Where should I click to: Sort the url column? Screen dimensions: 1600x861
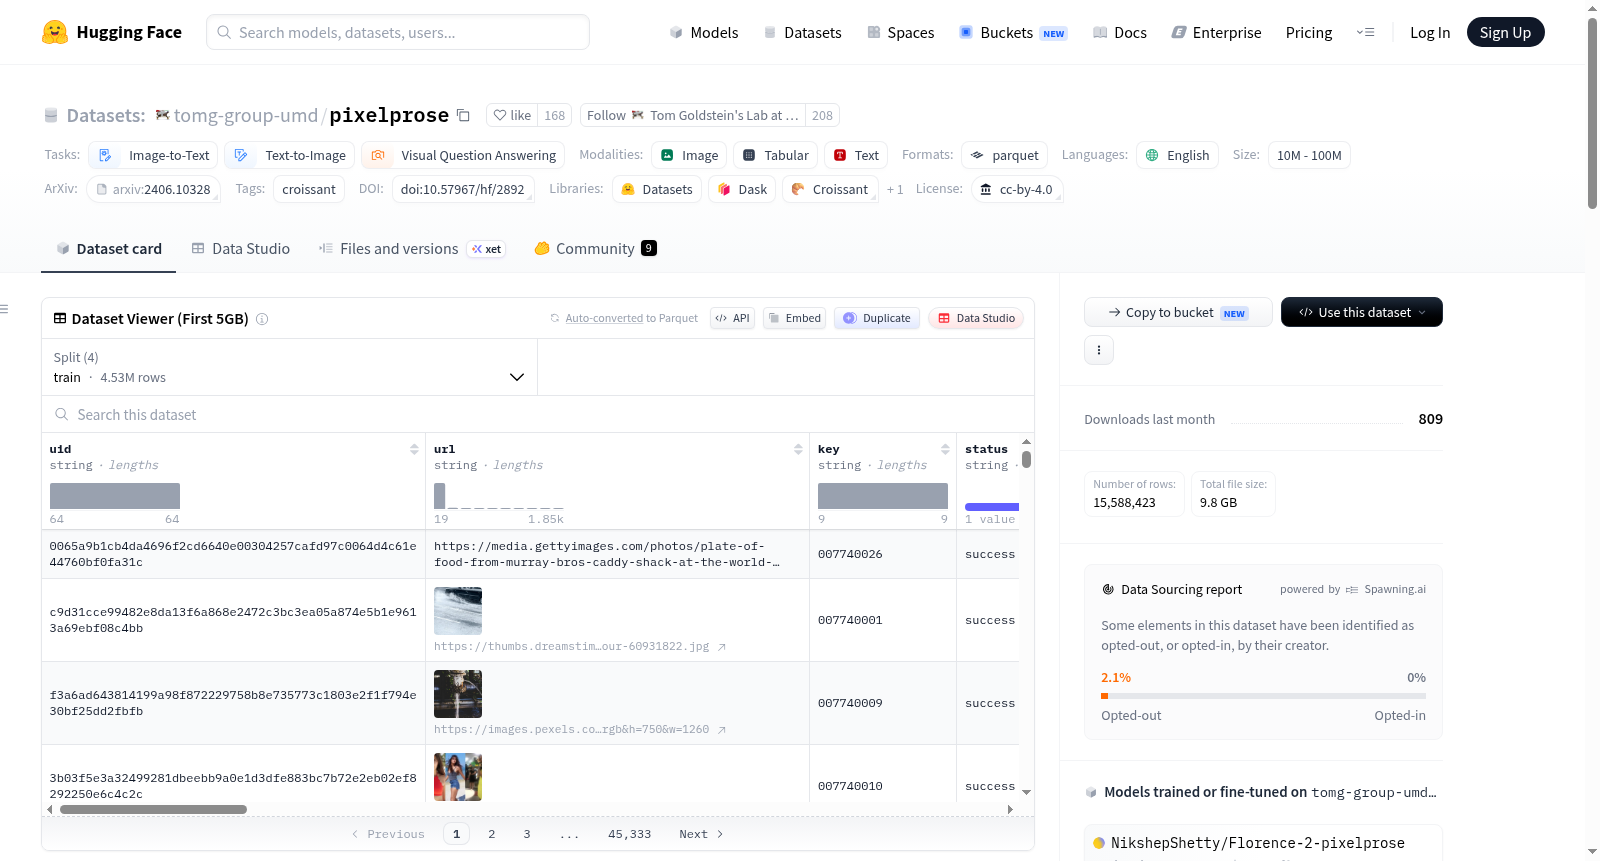[798, 450]
